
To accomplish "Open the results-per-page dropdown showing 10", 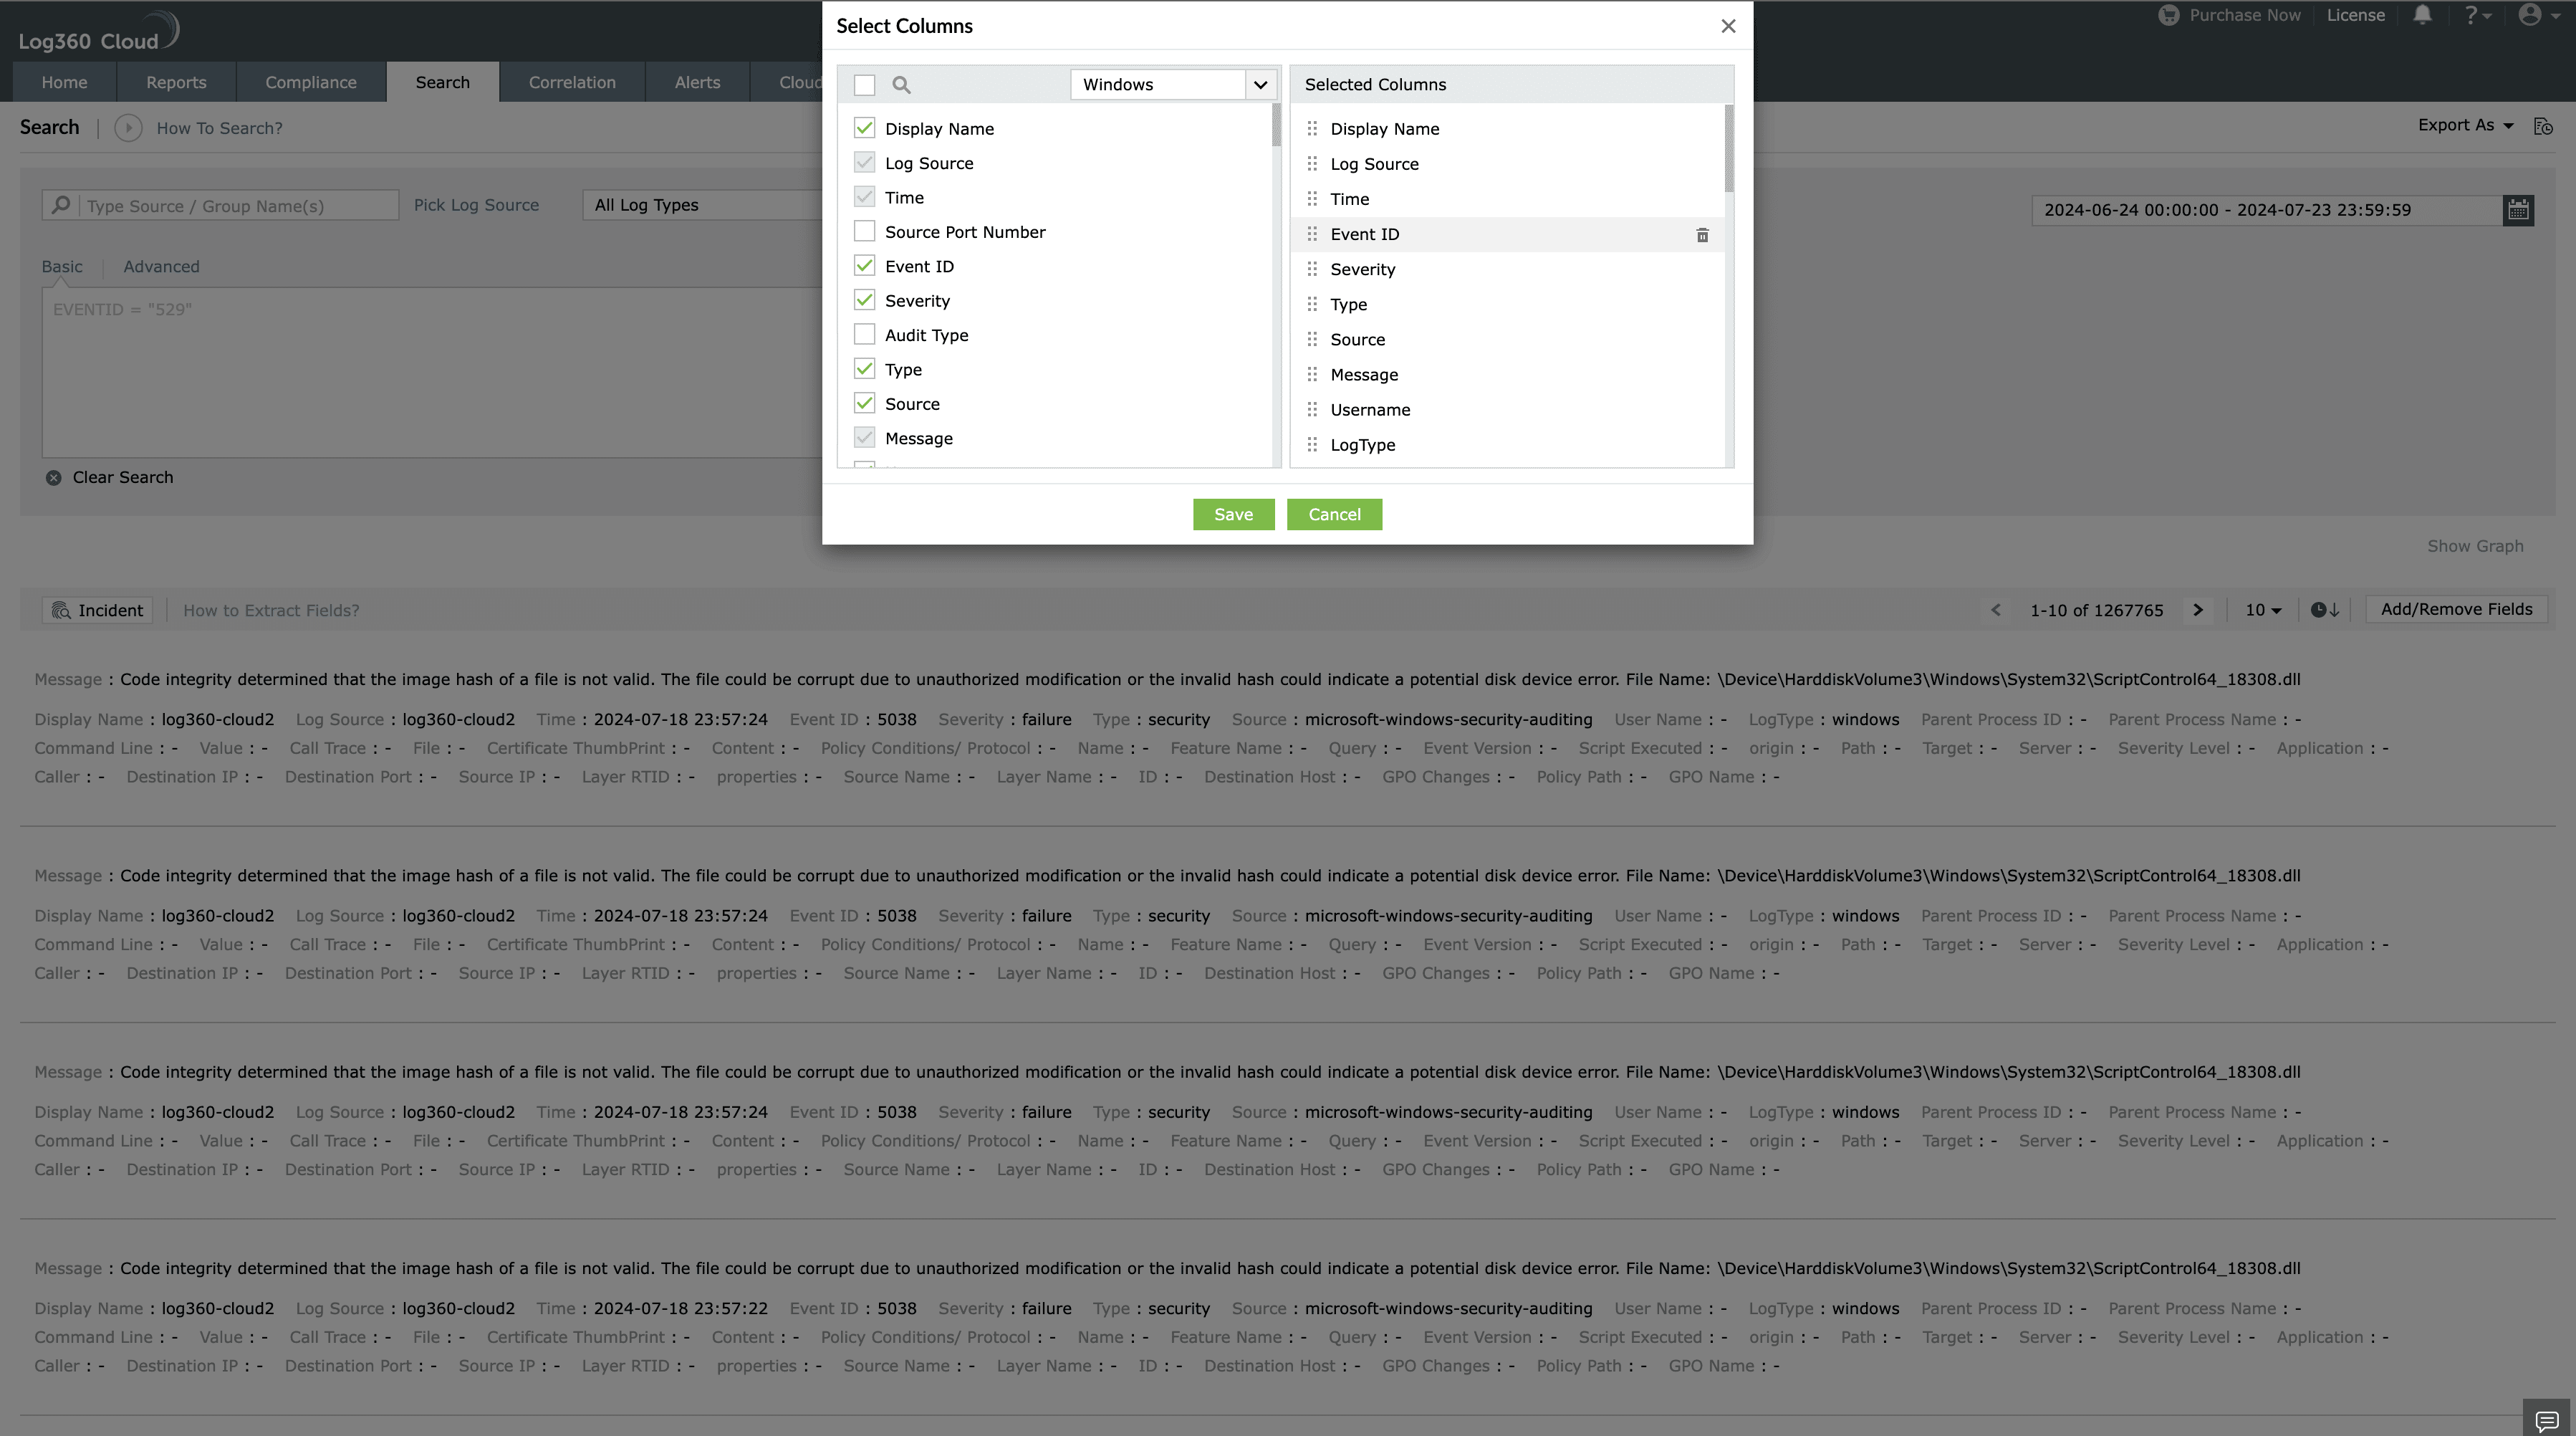I will (2262, 609).
